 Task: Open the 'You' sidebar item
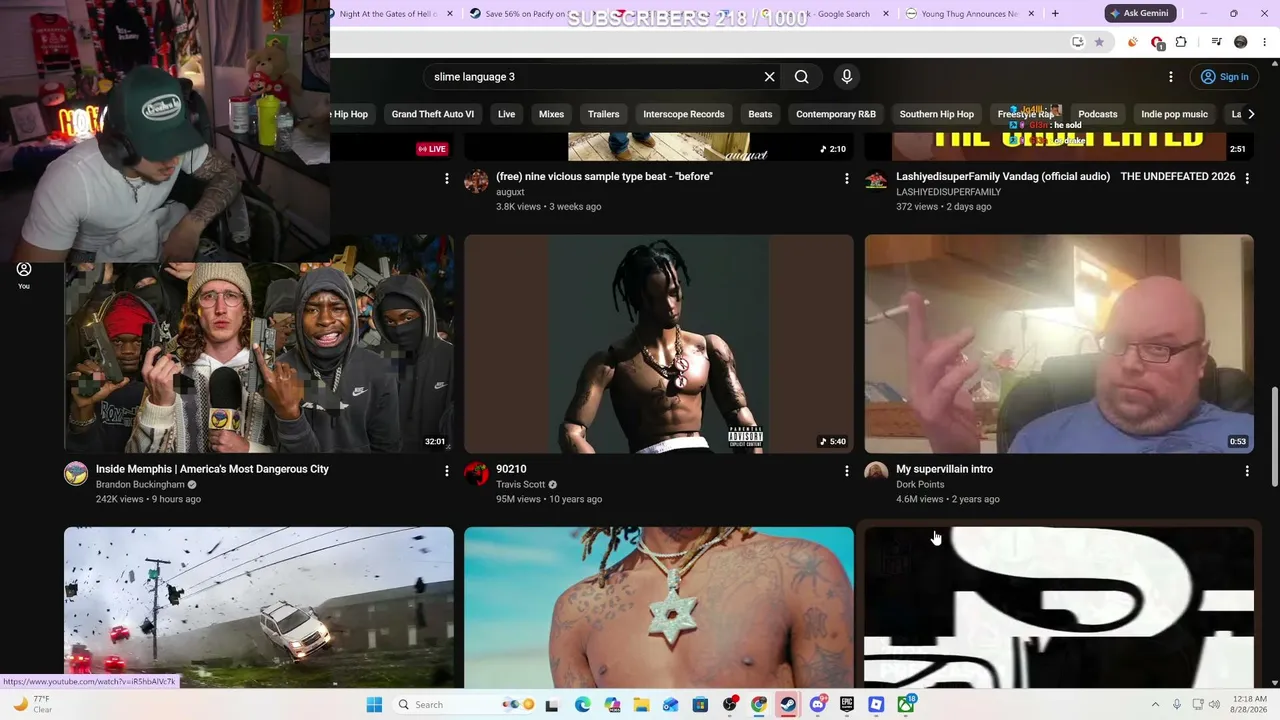pos(24,275)
